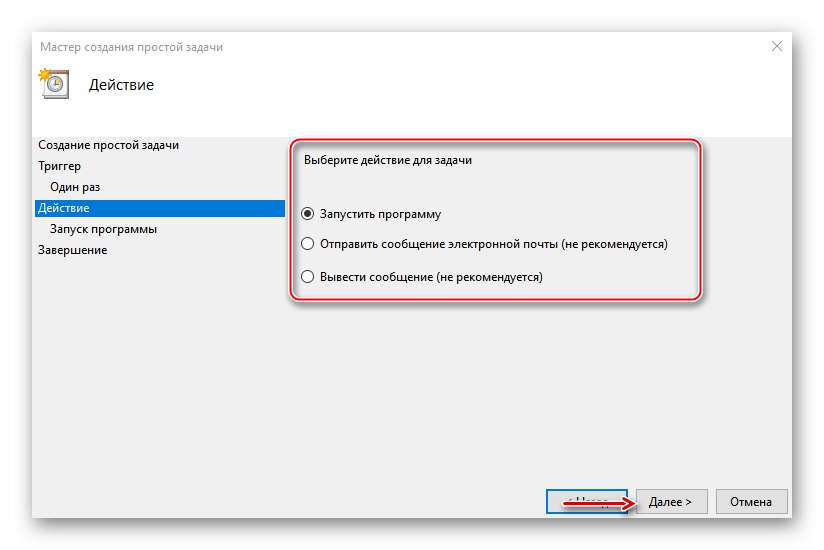The height and width of the screenshot is (550, 824).
Task: Click the "Вывести сообщение (не рекомендуется)" label text
Action: tap(431, 277)
